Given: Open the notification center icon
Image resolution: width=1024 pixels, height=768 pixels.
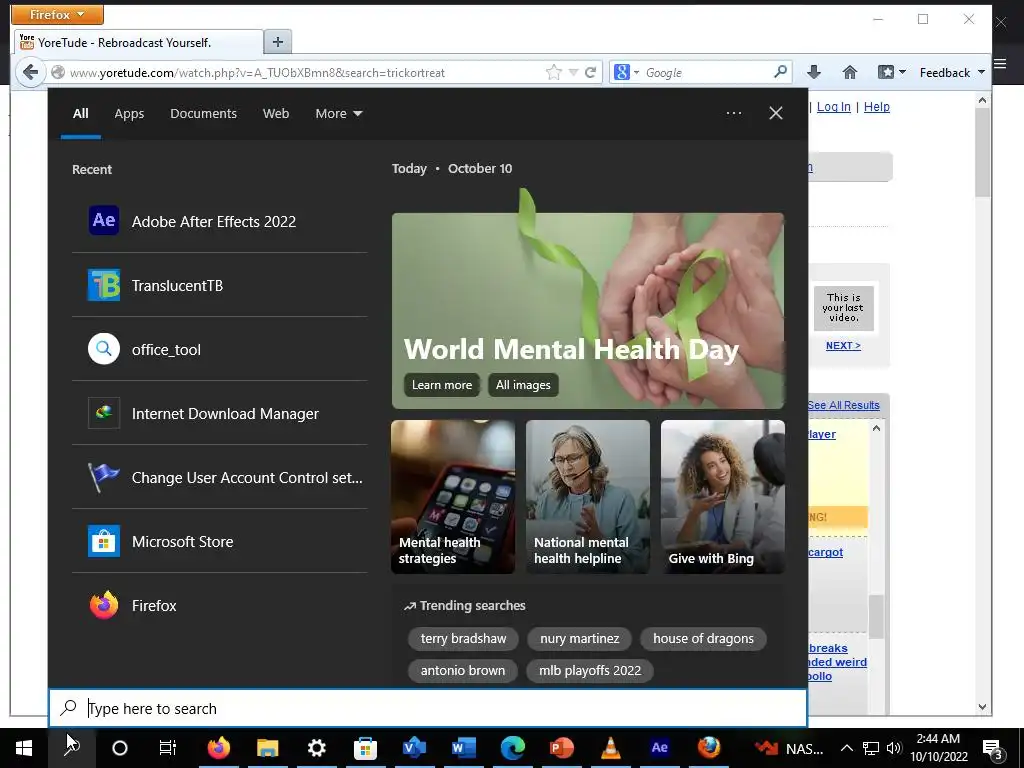Looking at the screenshot, I should [x=993, y=749].
